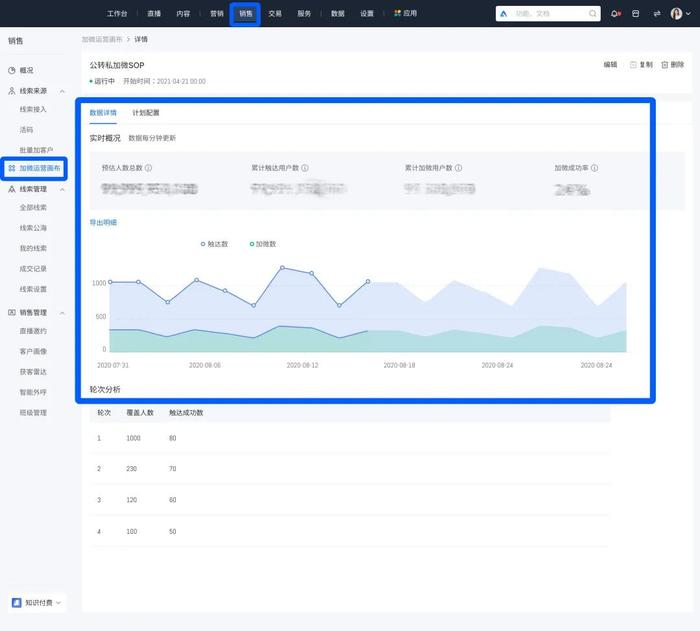Select the 销售 top menu
The width and height of the screenshot is (700, 631).
[x=246, y=13]
